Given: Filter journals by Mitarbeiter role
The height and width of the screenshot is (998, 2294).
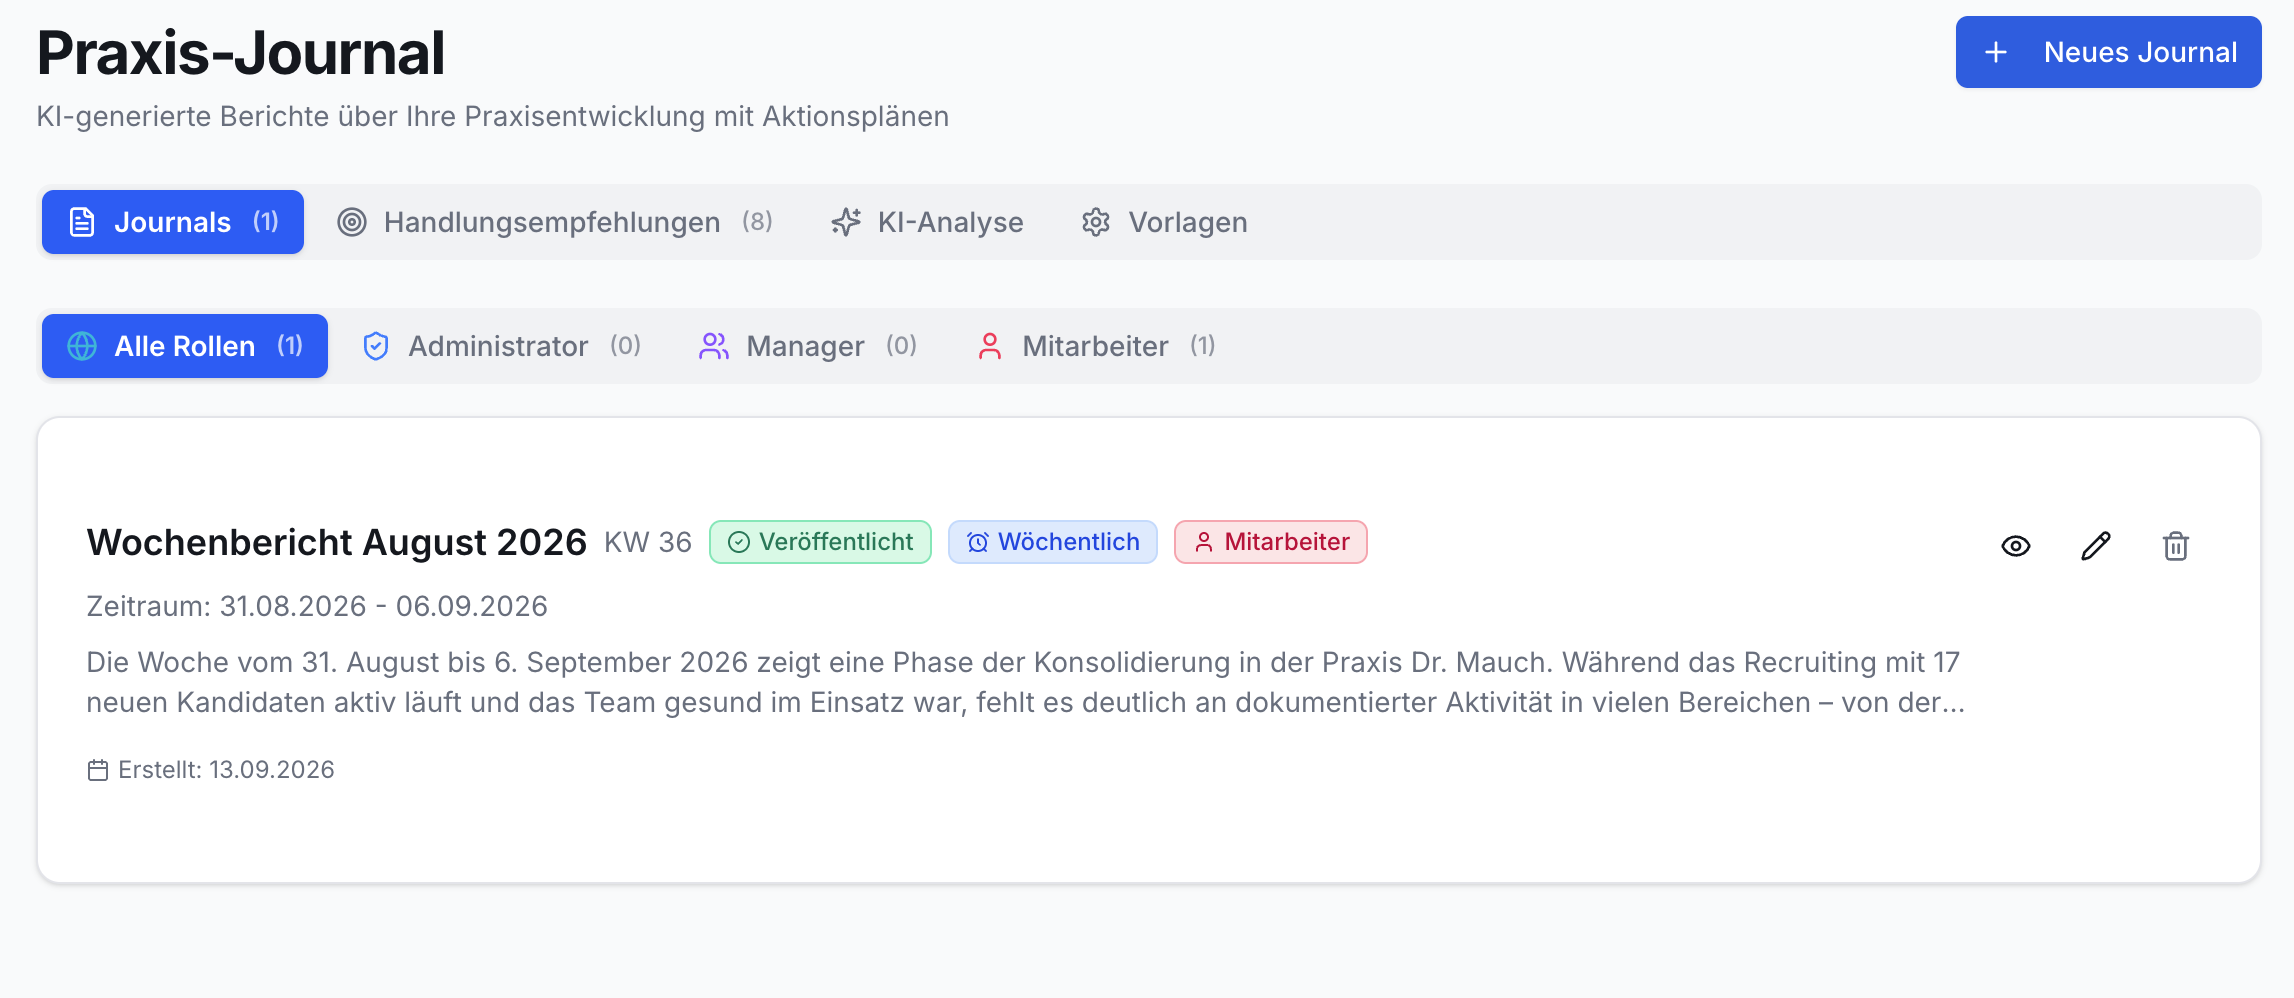Looking at the screenshot, I should point(1095,346).
